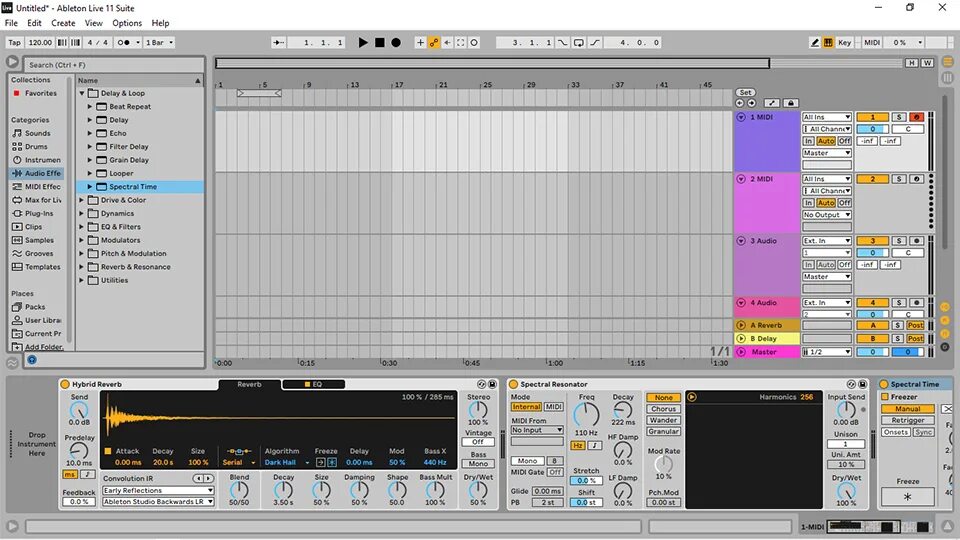Turn off Hybrid Reverb device activator
Image resolution: width=960 pixels, height=540 pixels.
click(x=65, y=384)
